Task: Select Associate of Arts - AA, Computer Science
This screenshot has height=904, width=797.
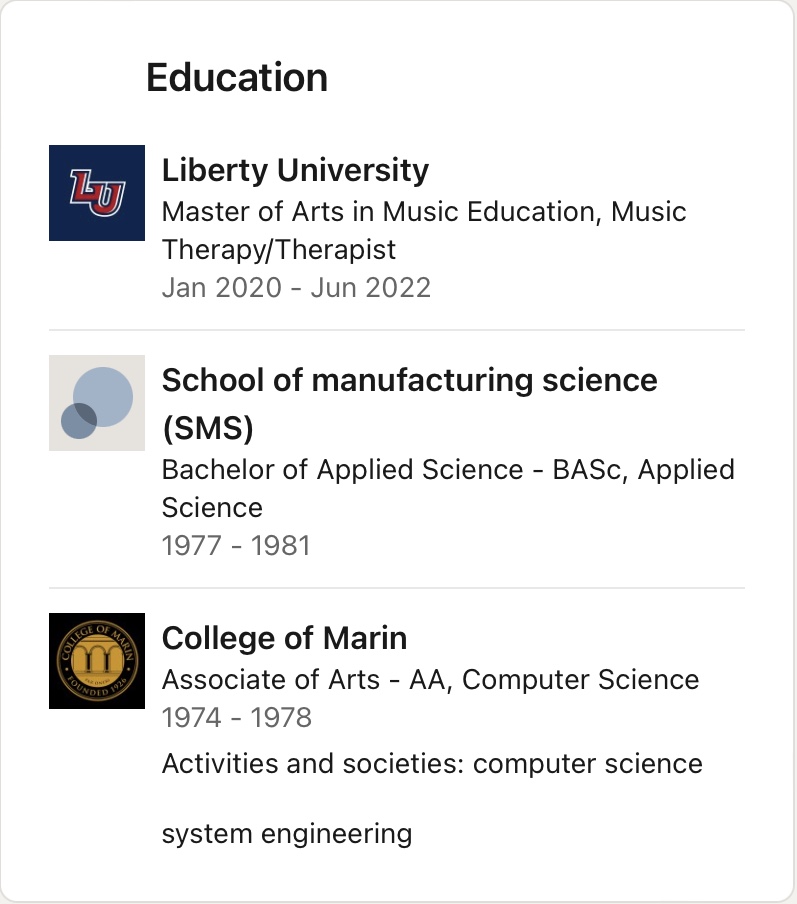Action: point(430,680)
